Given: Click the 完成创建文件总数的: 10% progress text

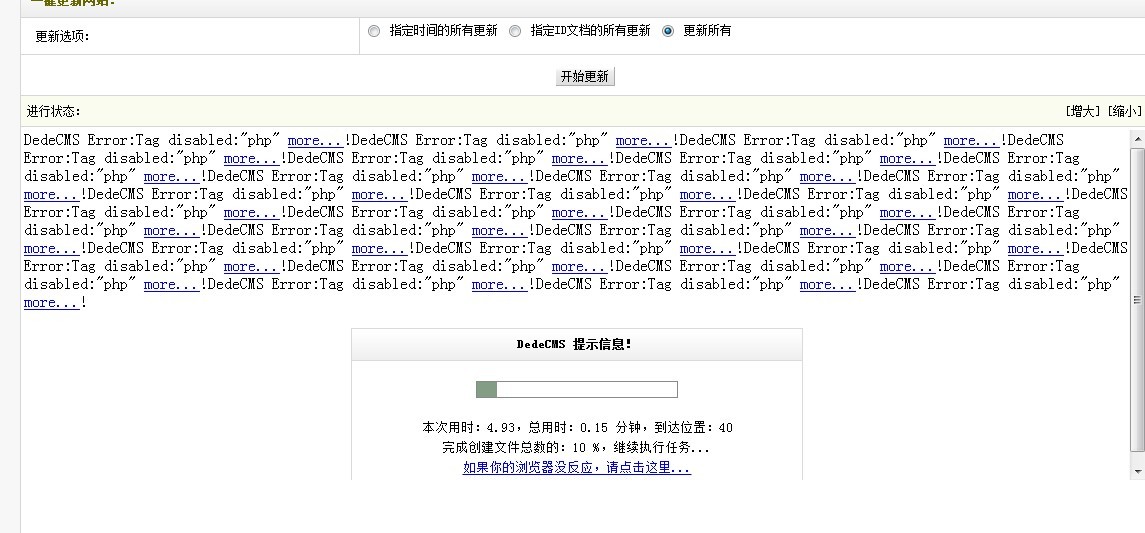Looking at the screenshot, I should (x=576, y=447).
